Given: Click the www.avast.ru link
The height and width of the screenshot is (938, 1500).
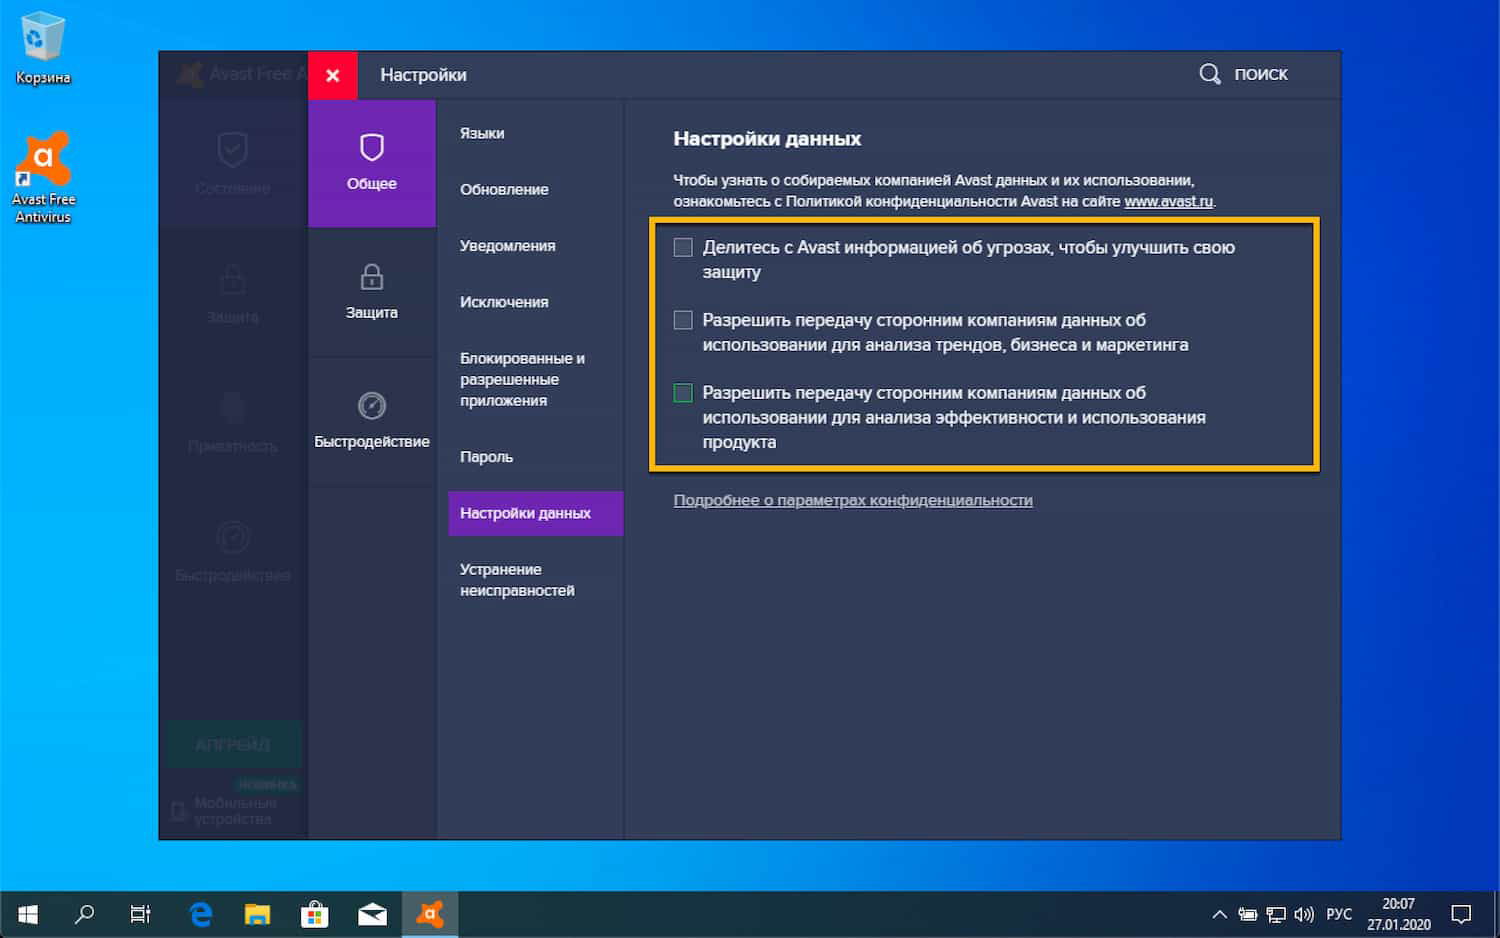Looking at the screenshot, I should [x=1169, y=201].
